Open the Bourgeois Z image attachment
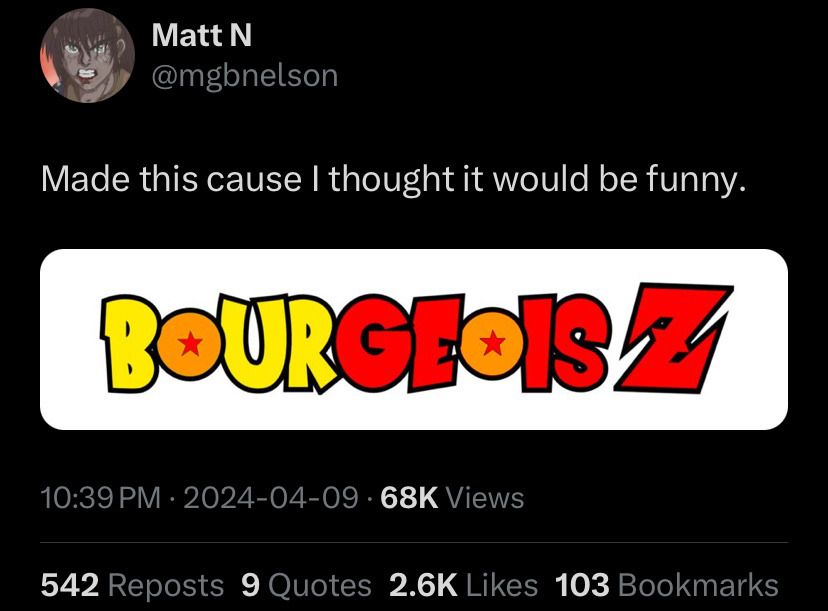This screenshot has height=611, width=828. point(414,340)
